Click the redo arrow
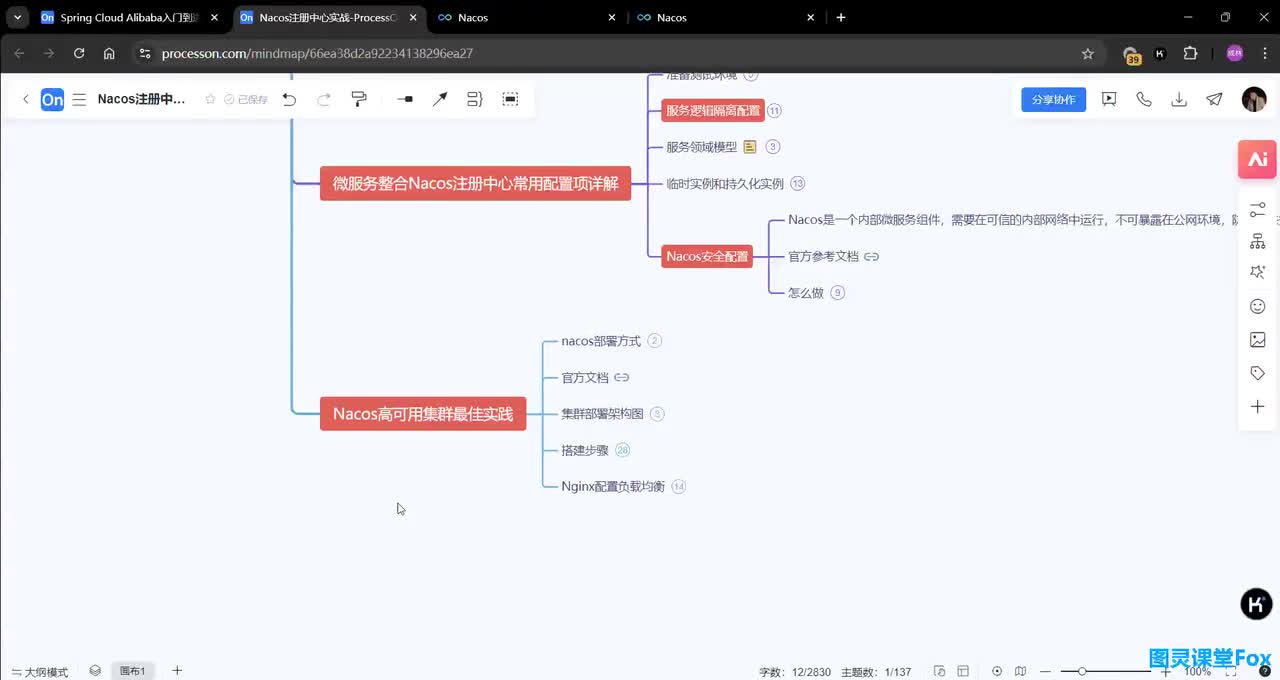Screen dimensions: 1280x680 click(324, 99)
